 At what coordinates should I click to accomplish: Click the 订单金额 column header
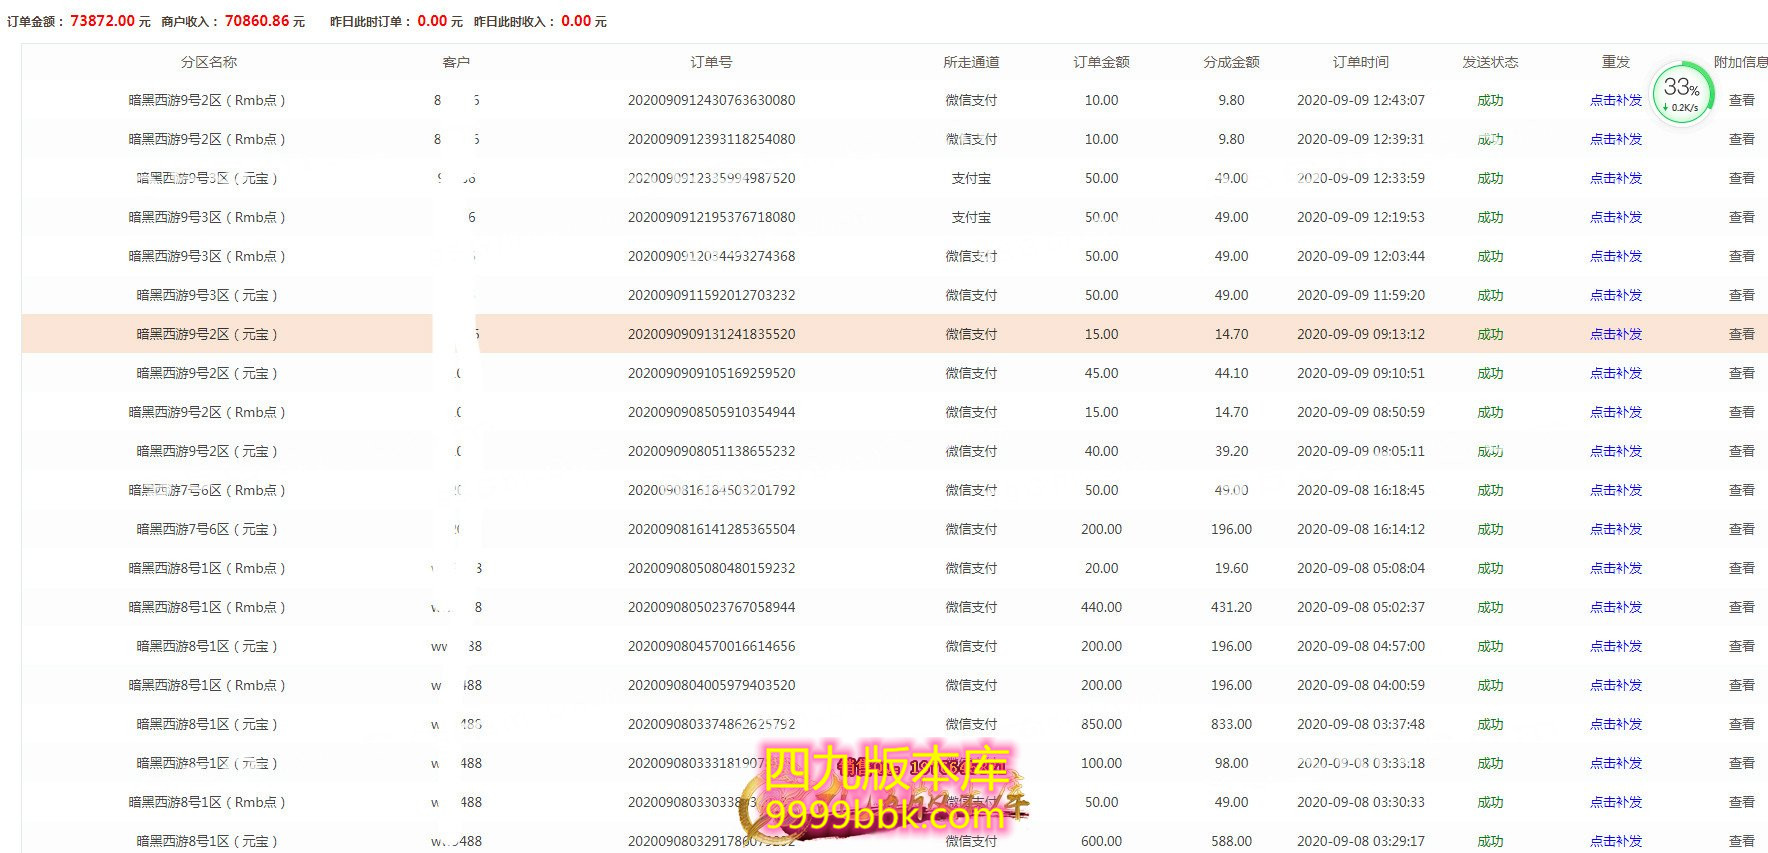[x=1101, y=62]
